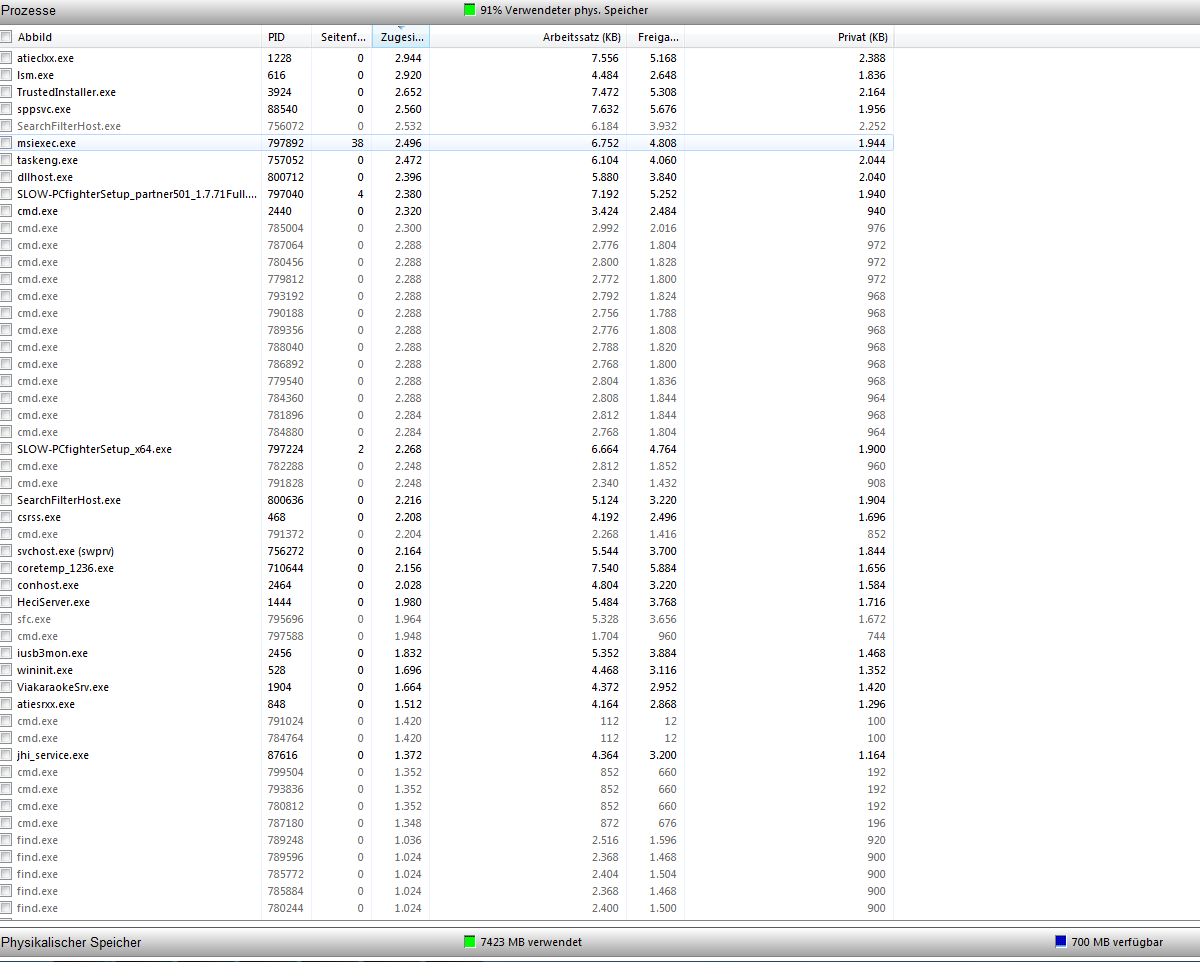Expand the Physikalischer Speicher section
The height and width of the screenshot is (962, 1200).
tap(600, 942)
